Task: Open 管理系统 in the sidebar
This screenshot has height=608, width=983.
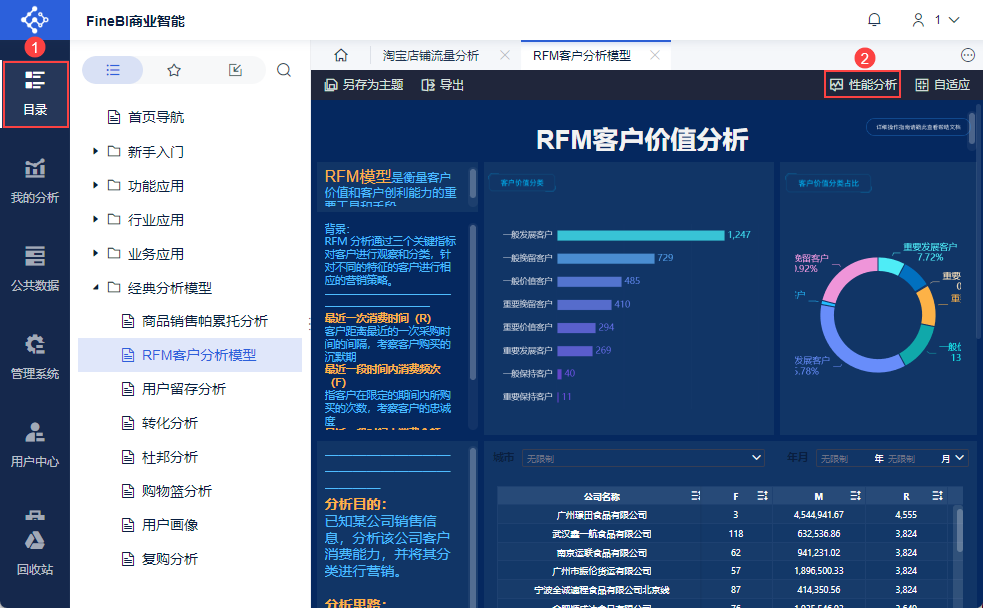Action: [35, 358]
